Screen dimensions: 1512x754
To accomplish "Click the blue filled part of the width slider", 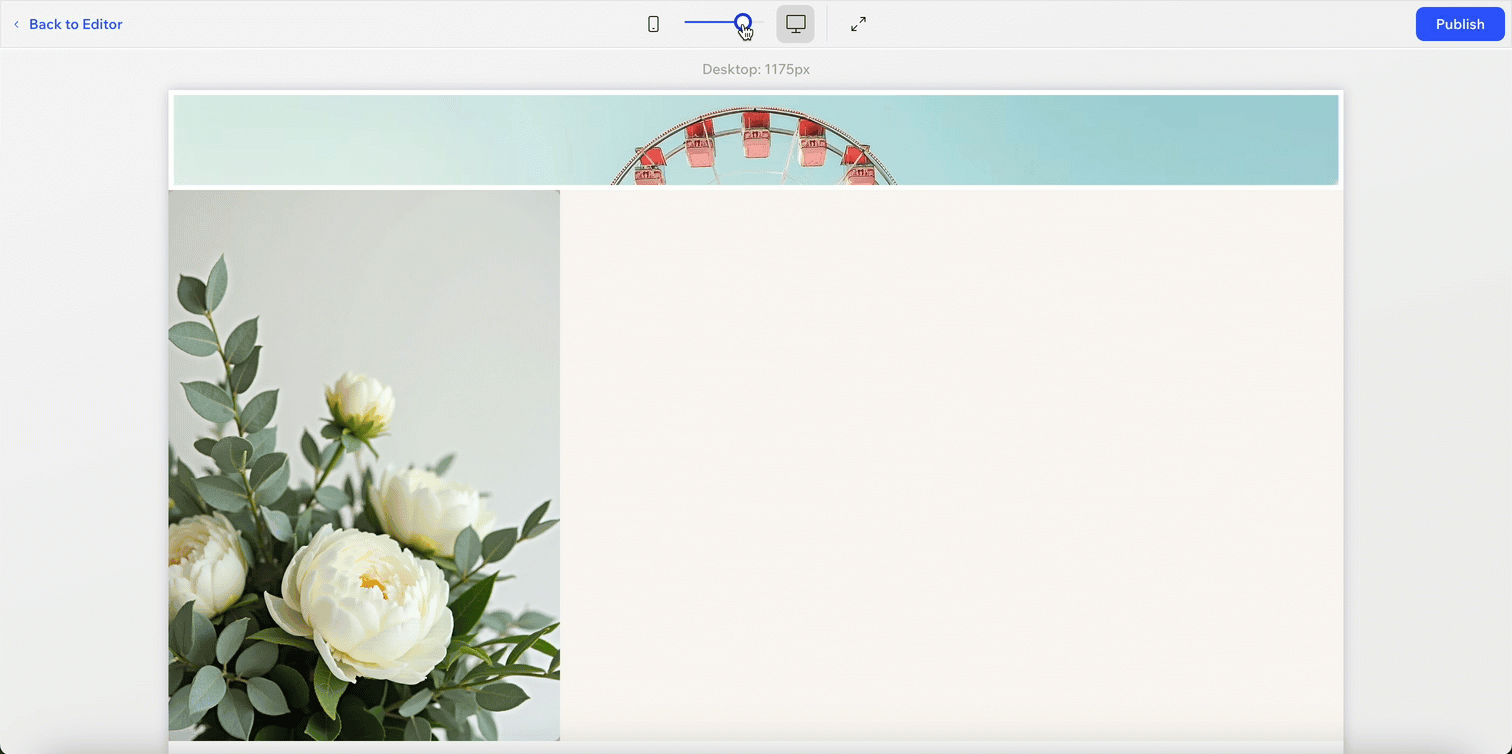I will [708, 22].
